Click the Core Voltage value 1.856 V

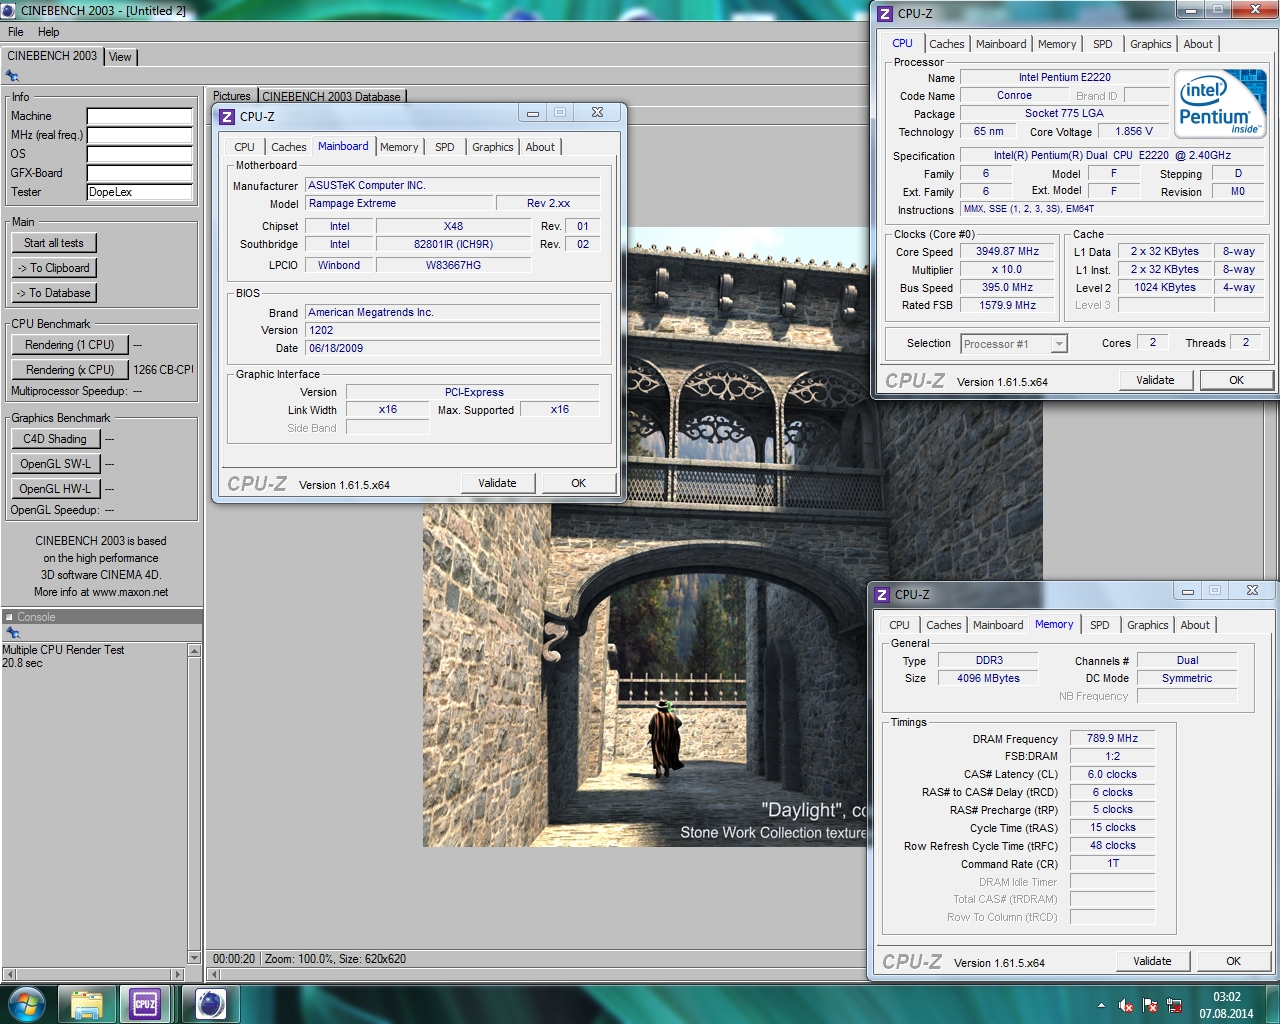[1134, 131]
